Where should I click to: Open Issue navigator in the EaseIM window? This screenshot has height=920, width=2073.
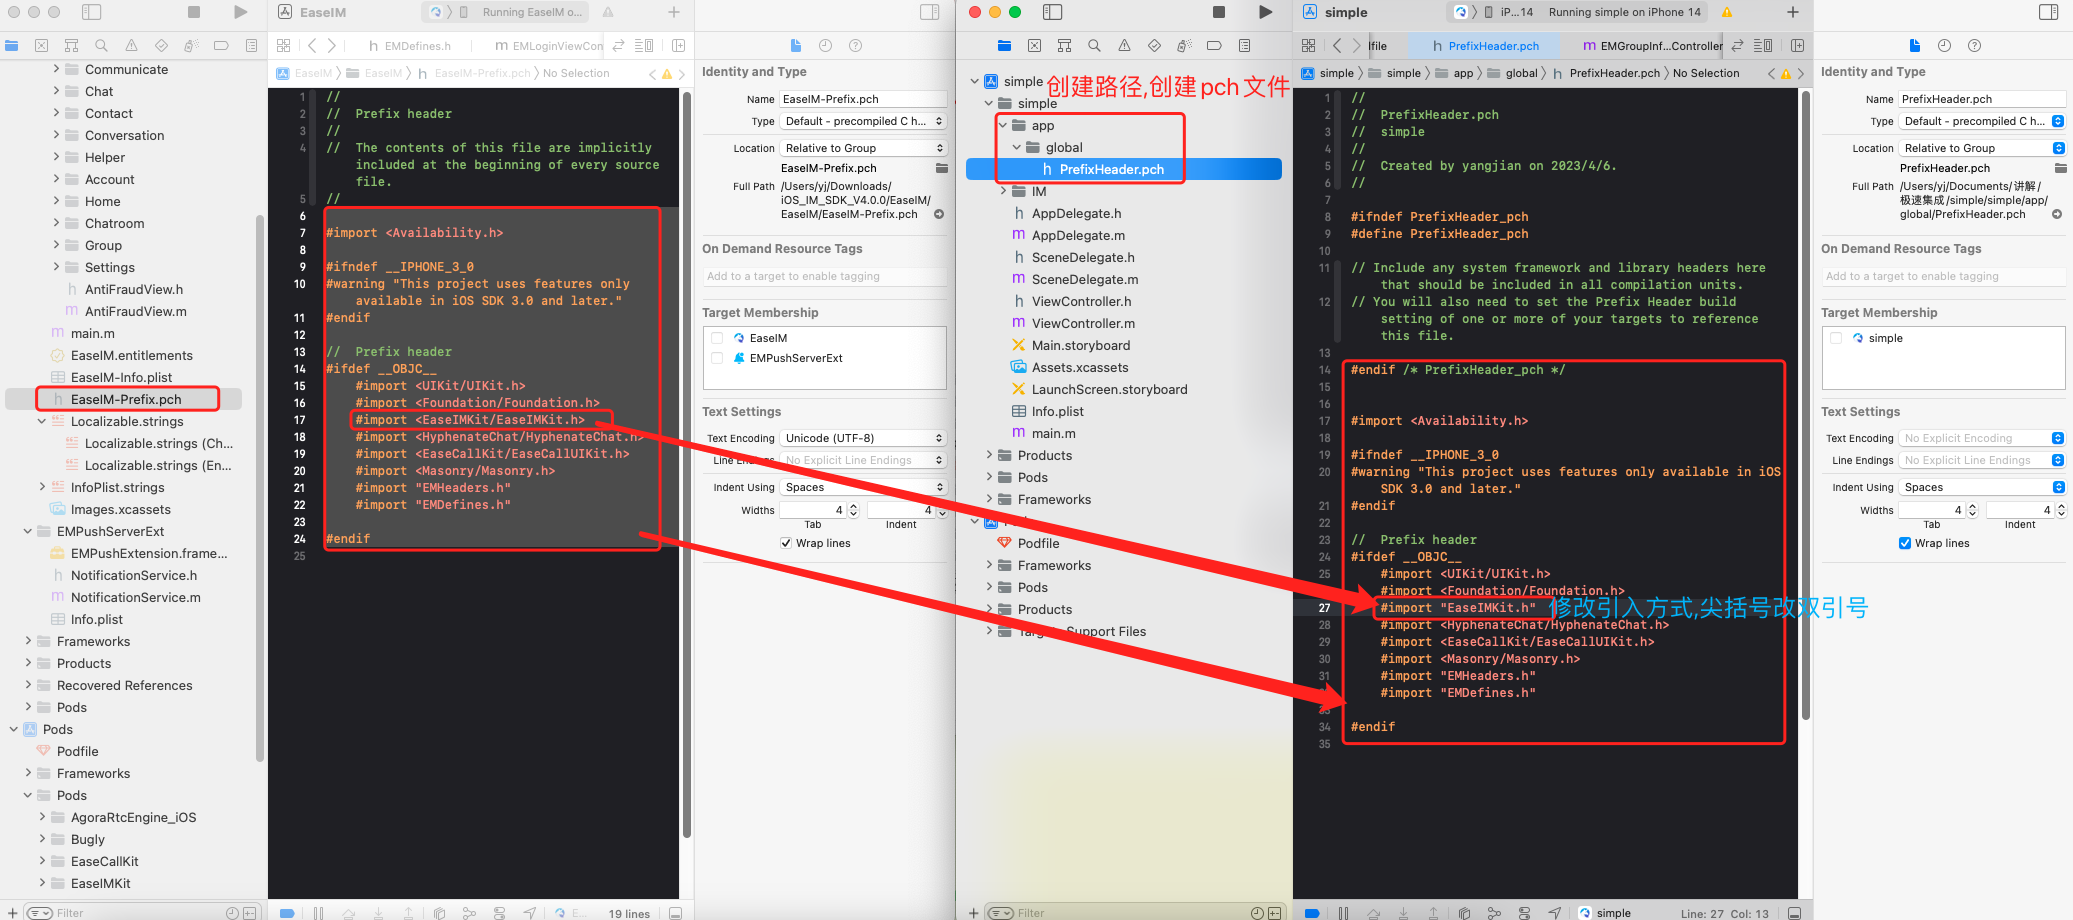(x=131, y=45)
